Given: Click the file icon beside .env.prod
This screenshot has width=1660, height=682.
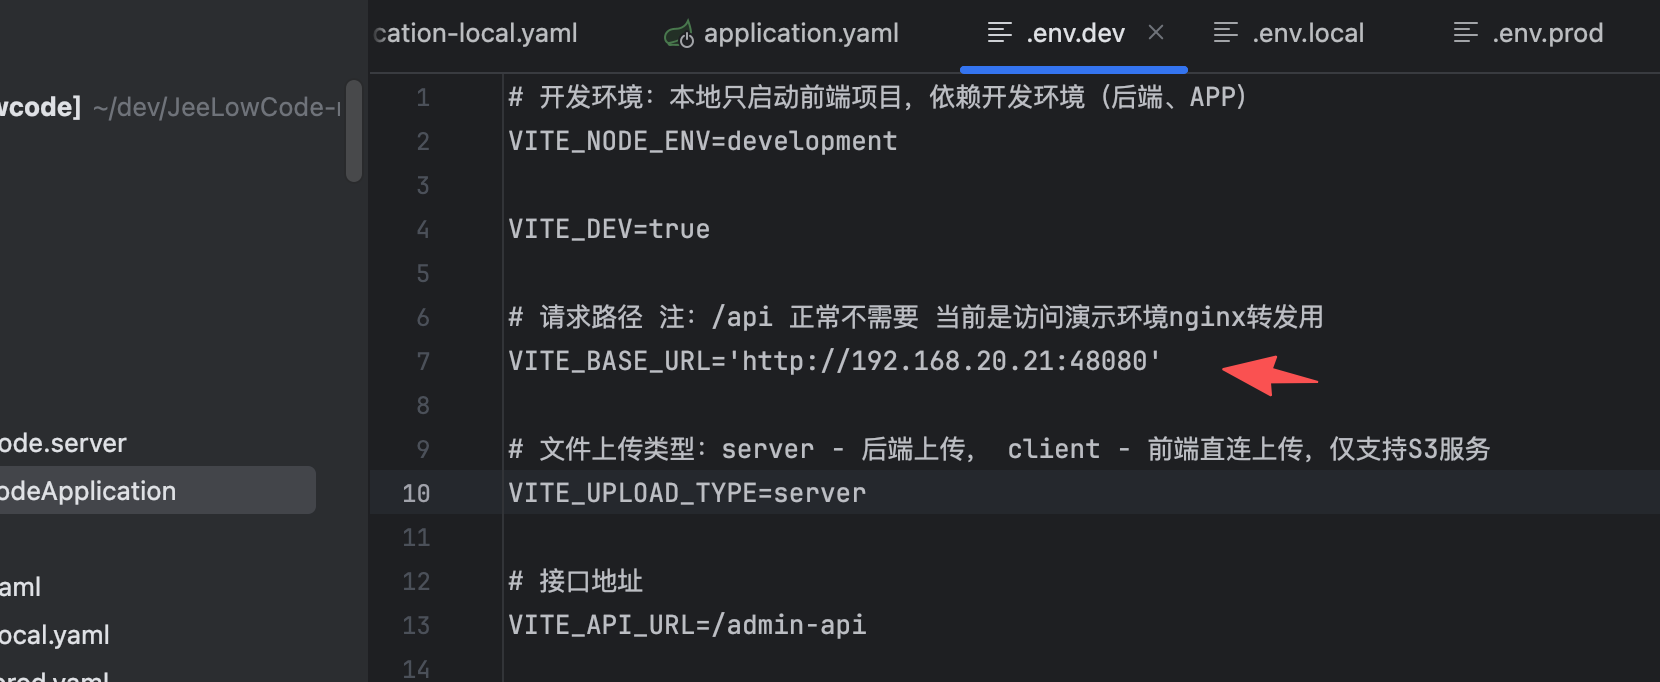Looking at the screenshot, I should [1465, 33].
